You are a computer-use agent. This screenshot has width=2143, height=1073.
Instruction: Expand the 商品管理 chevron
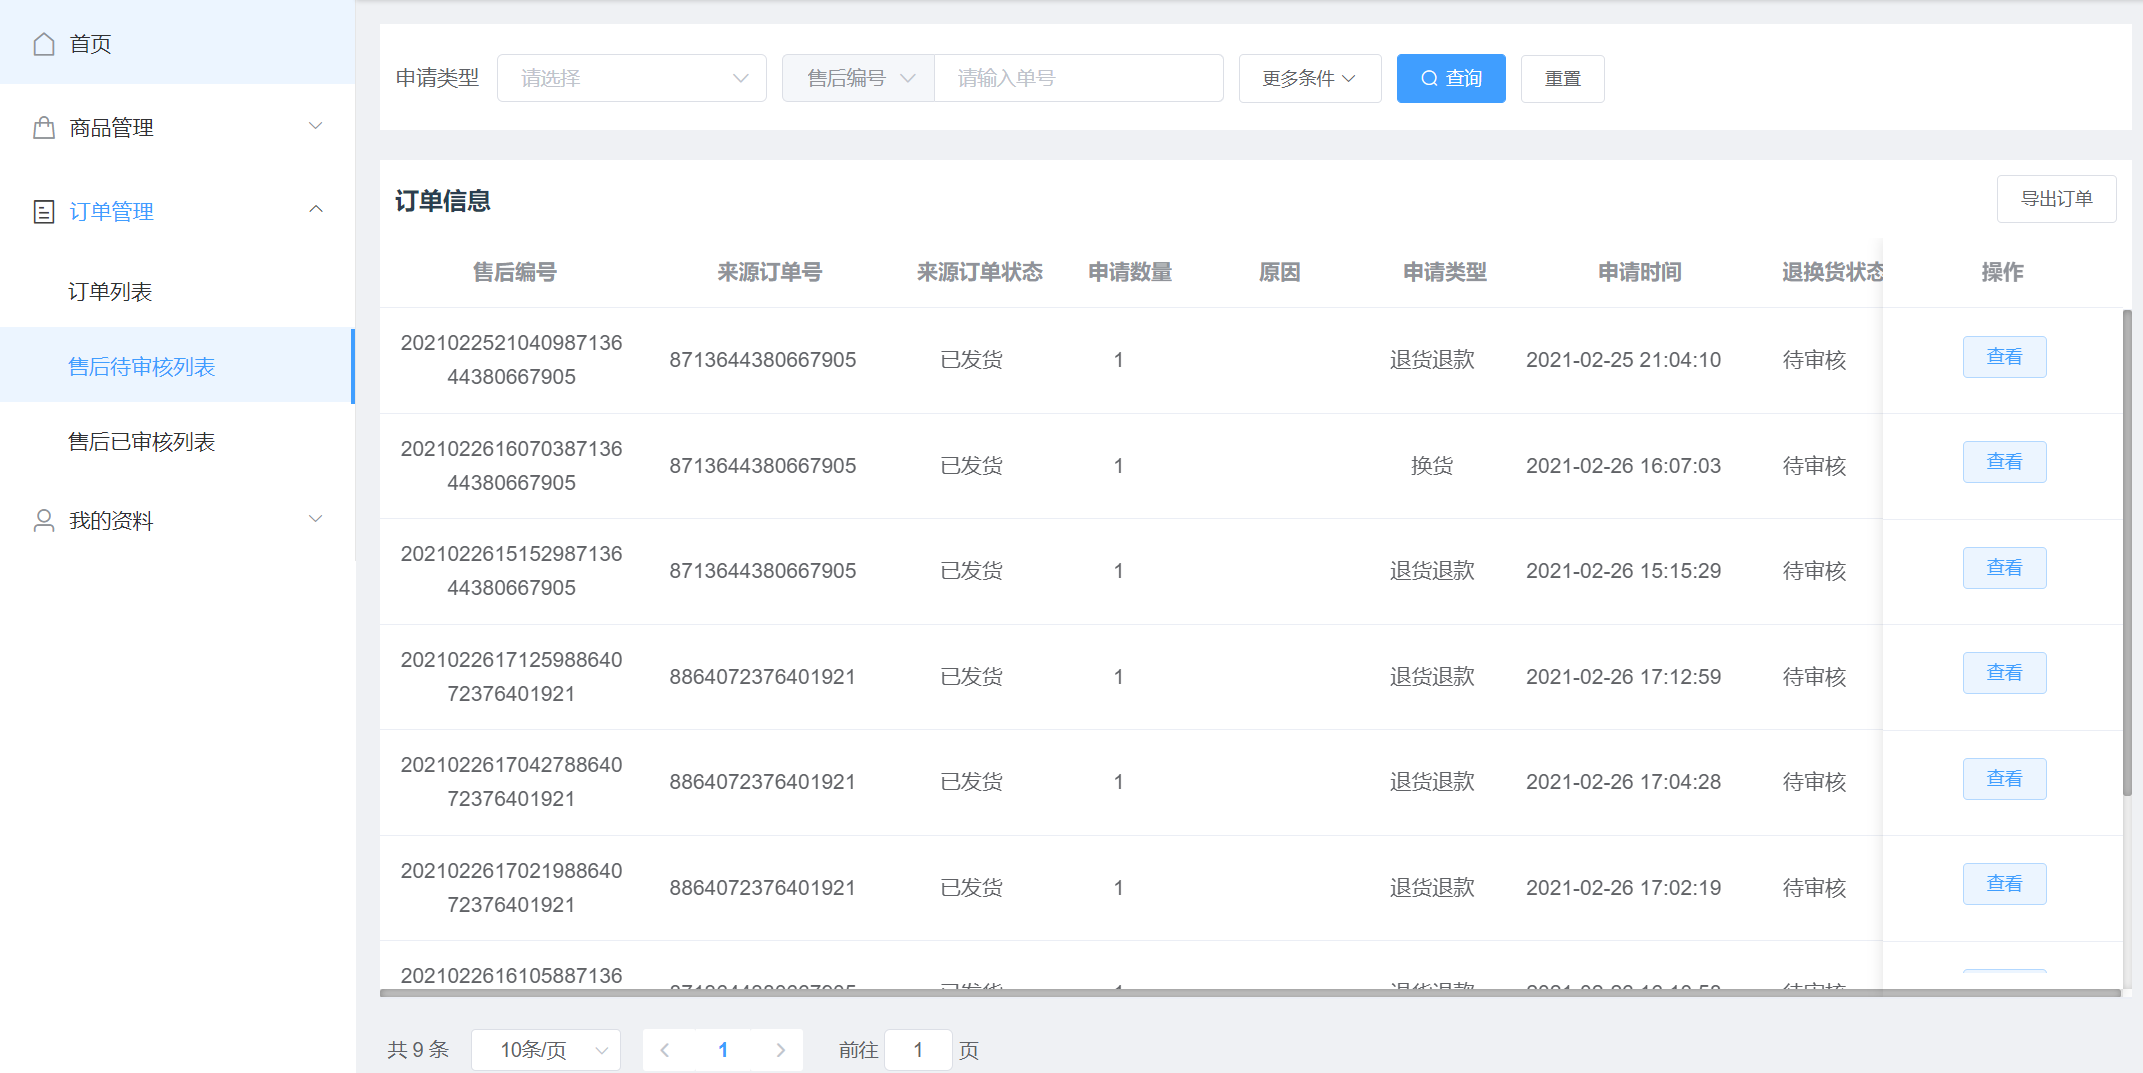316,126
